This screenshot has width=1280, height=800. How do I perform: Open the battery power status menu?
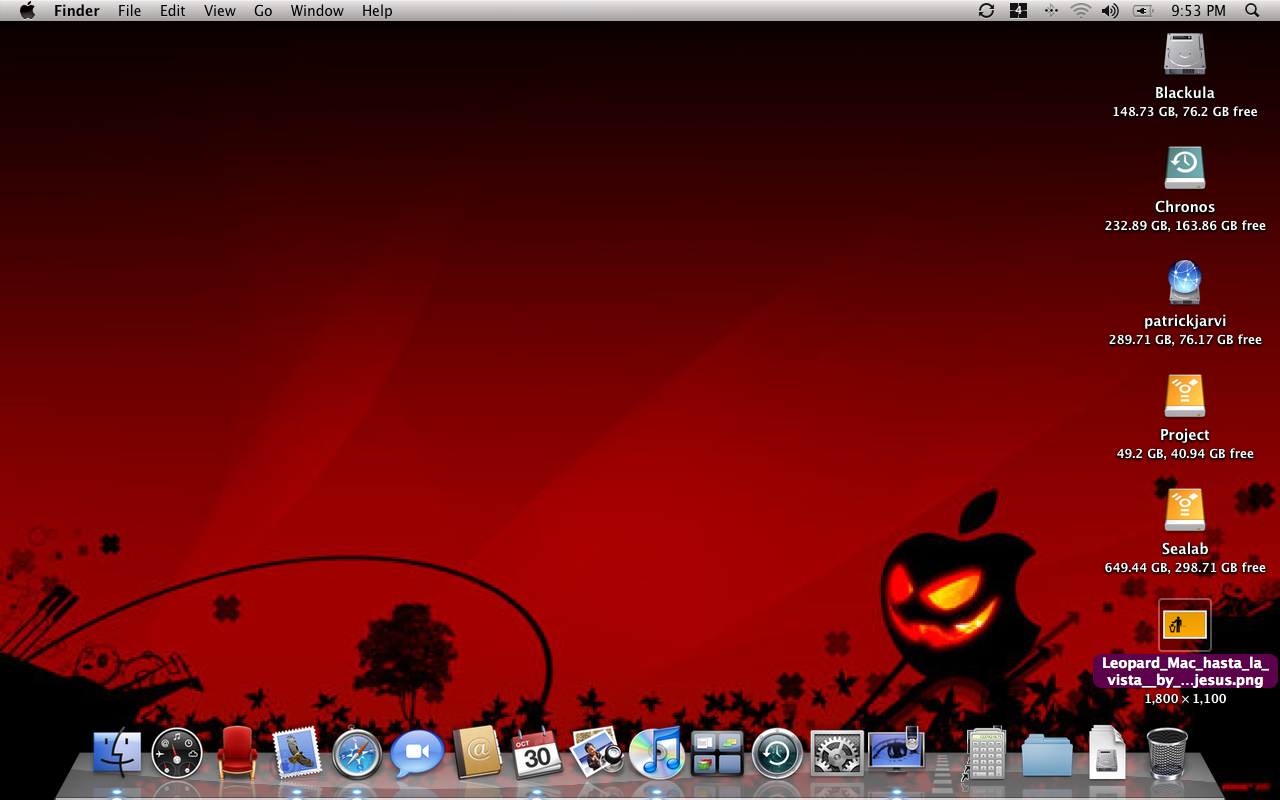1143,10
